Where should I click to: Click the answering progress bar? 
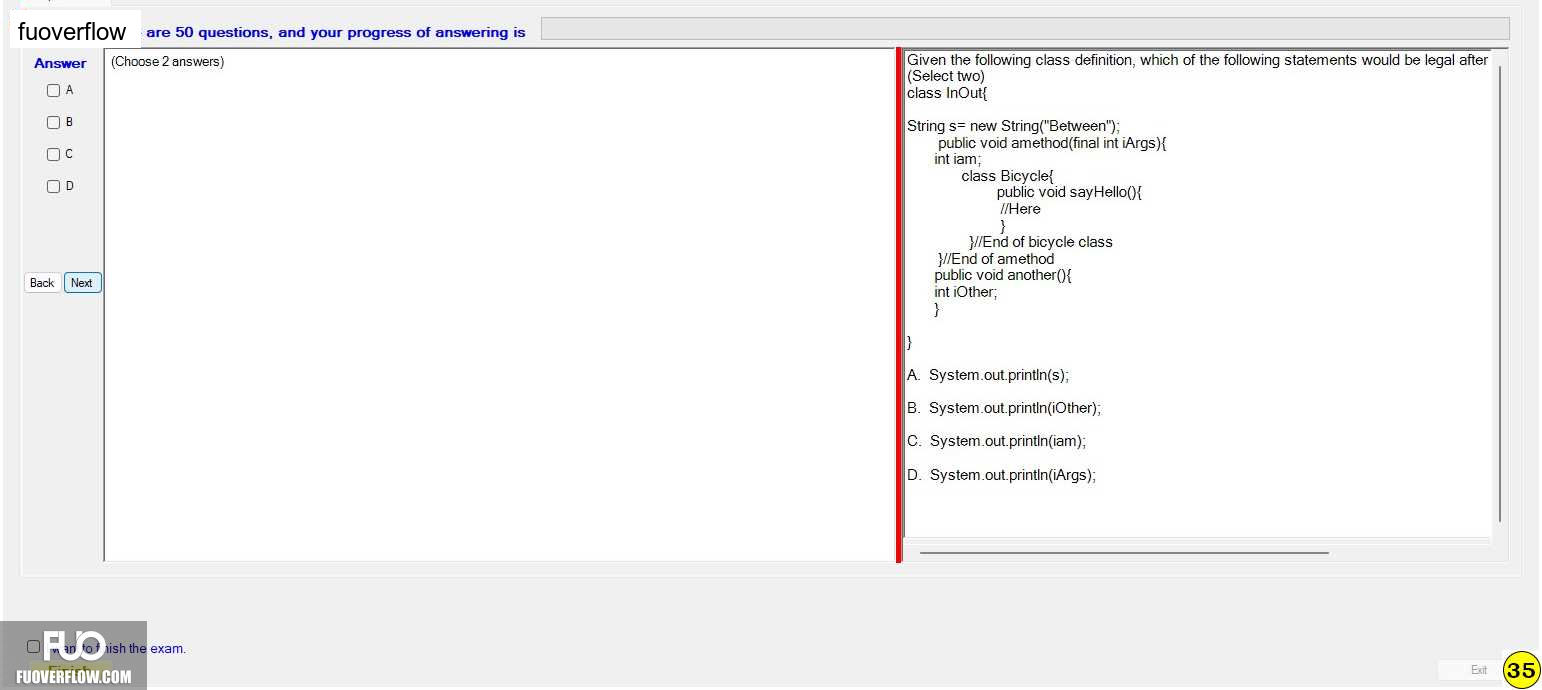(1025, 29)
